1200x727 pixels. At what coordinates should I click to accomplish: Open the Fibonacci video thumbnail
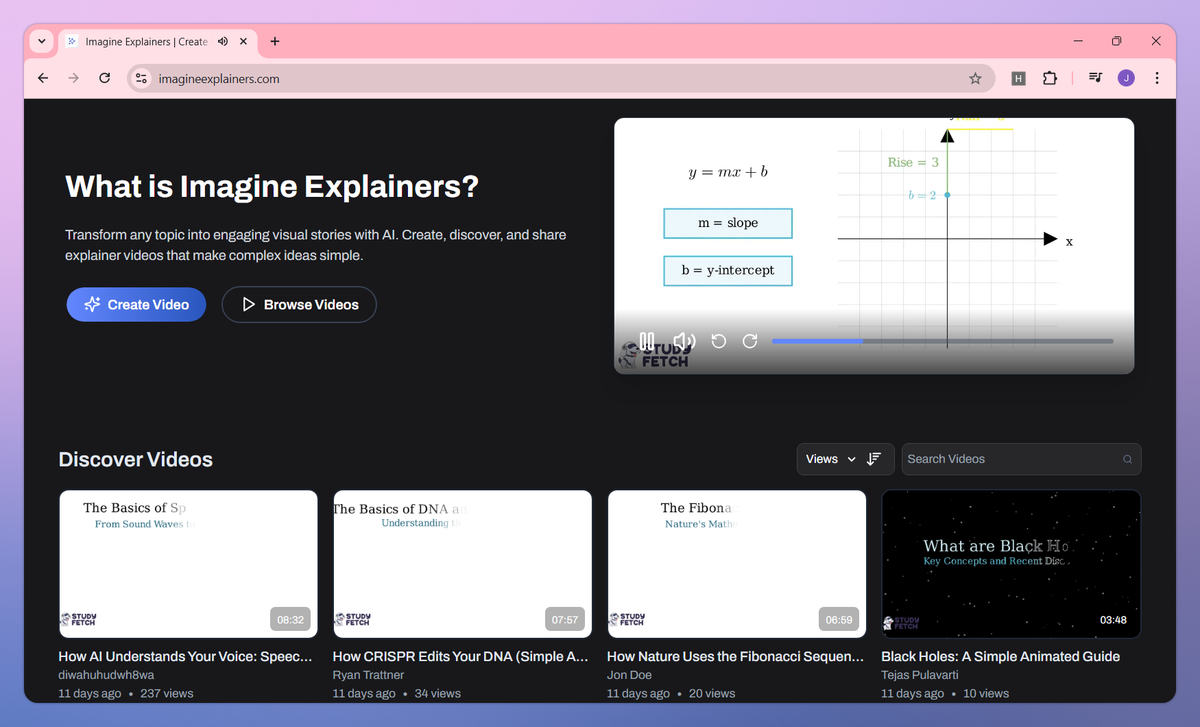point(737,564)
